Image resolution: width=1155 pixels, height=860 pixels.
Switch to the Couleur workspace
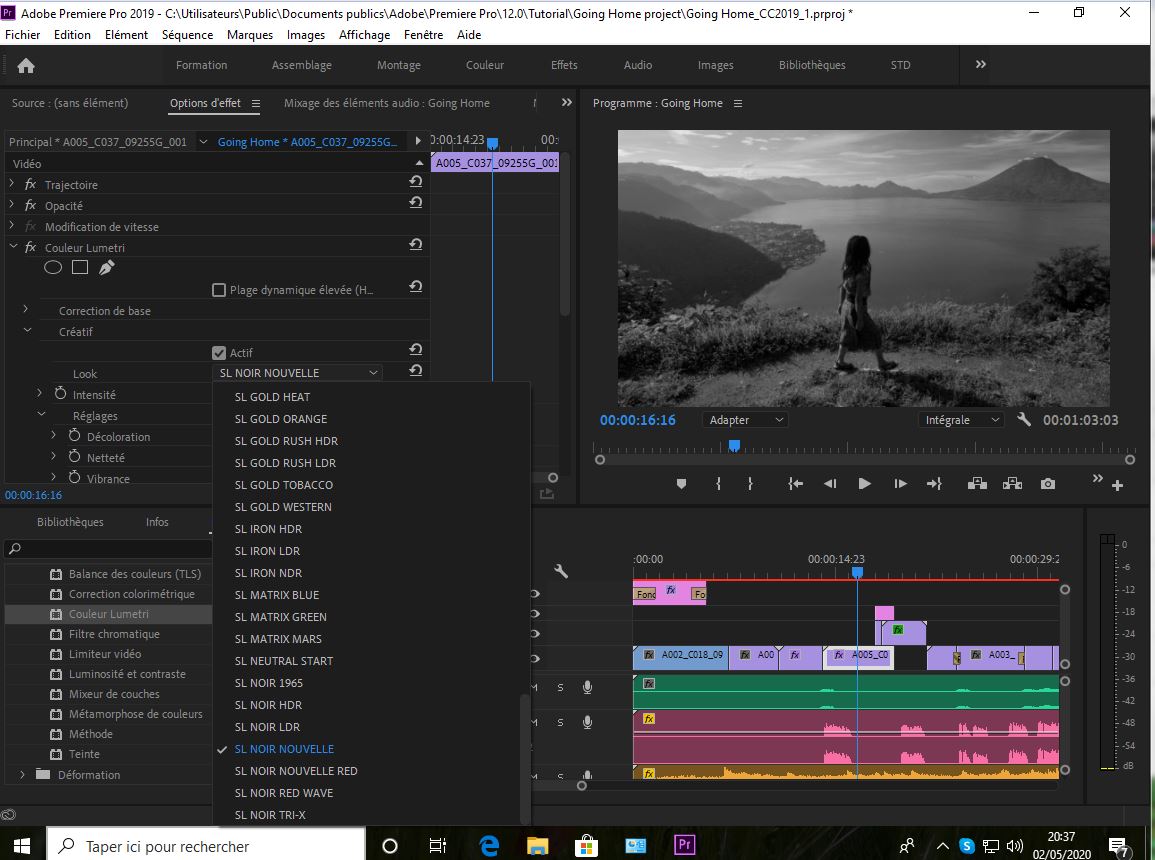[x=485, y=65]
